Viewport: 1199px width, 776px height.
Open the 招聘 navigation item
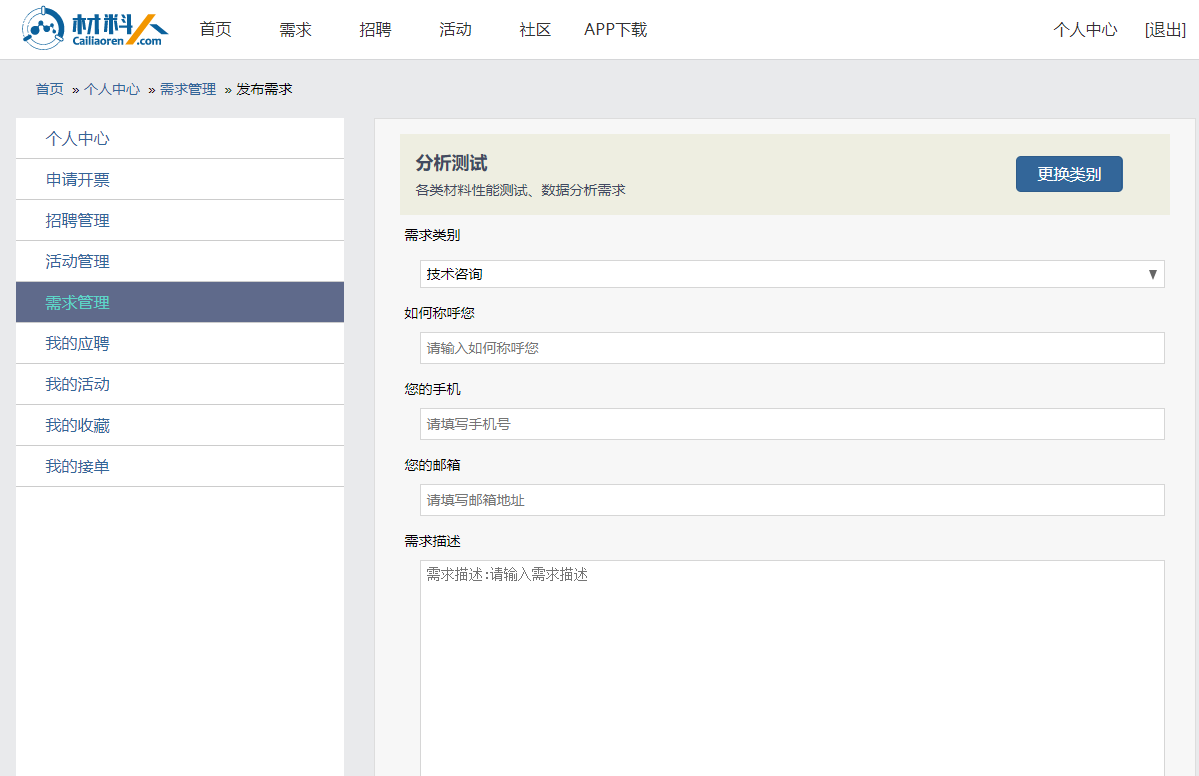375,30
